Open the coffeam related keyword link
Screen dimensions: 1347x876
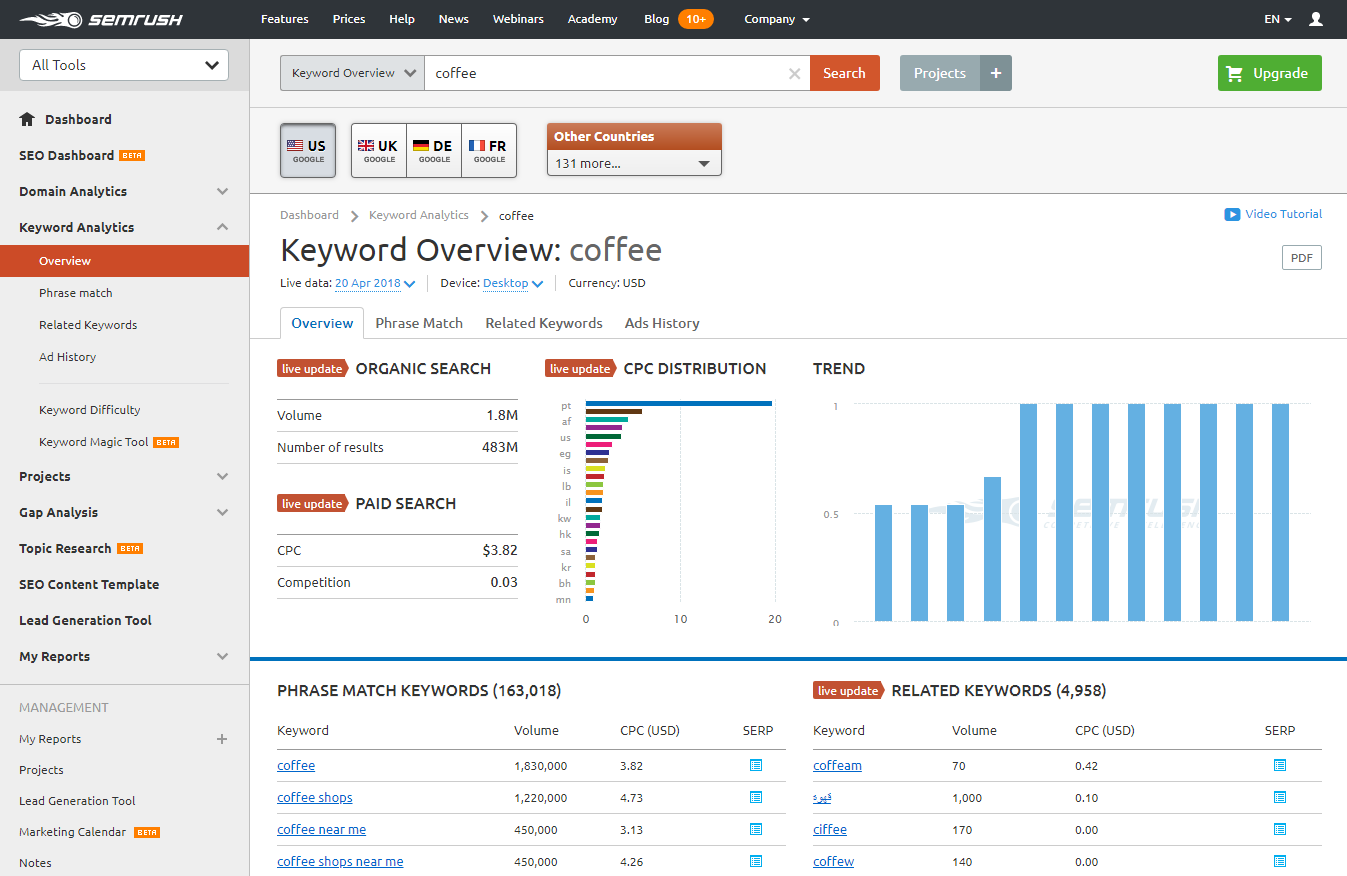pyautogui.click(x=837, y=765)
